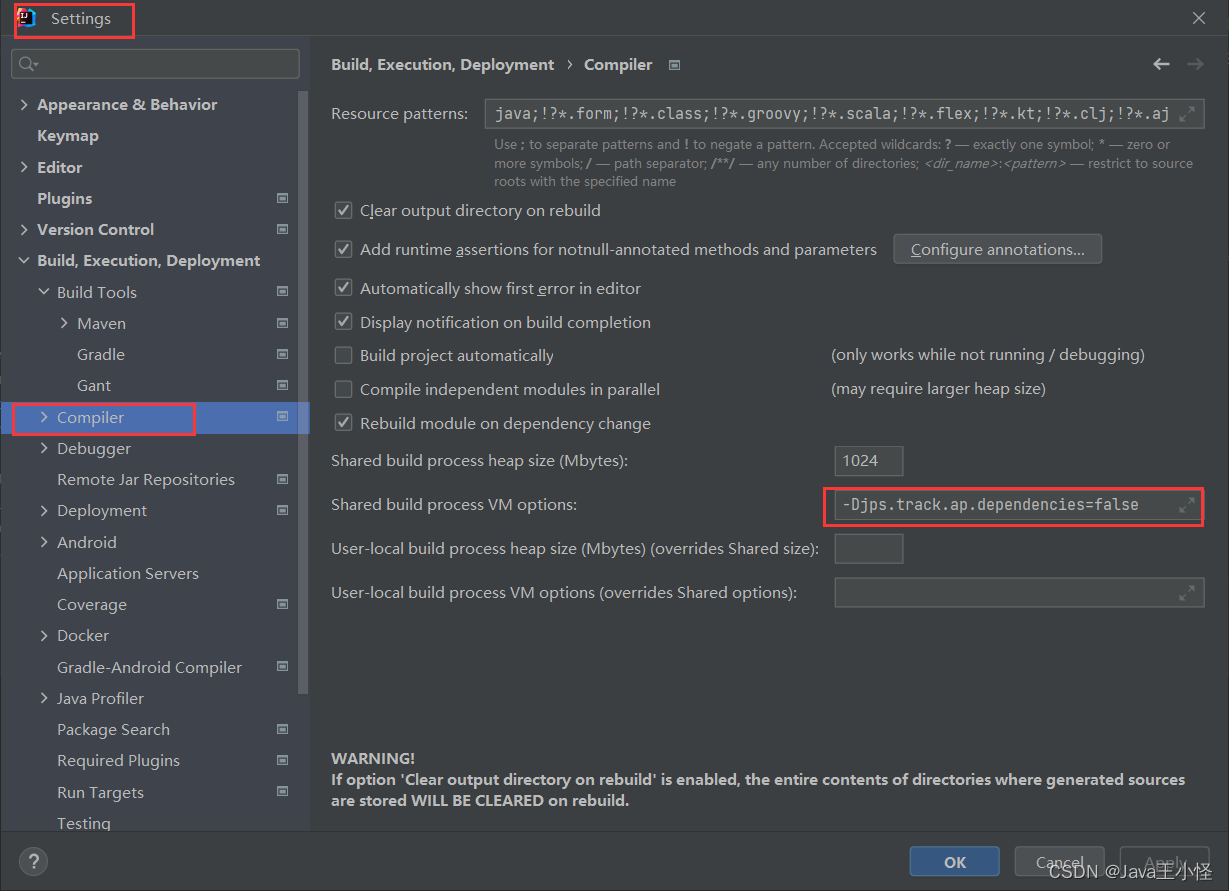Screen dimensions: 1229x891
Task: Click the Configure annotations button
Action: (997, 249)
